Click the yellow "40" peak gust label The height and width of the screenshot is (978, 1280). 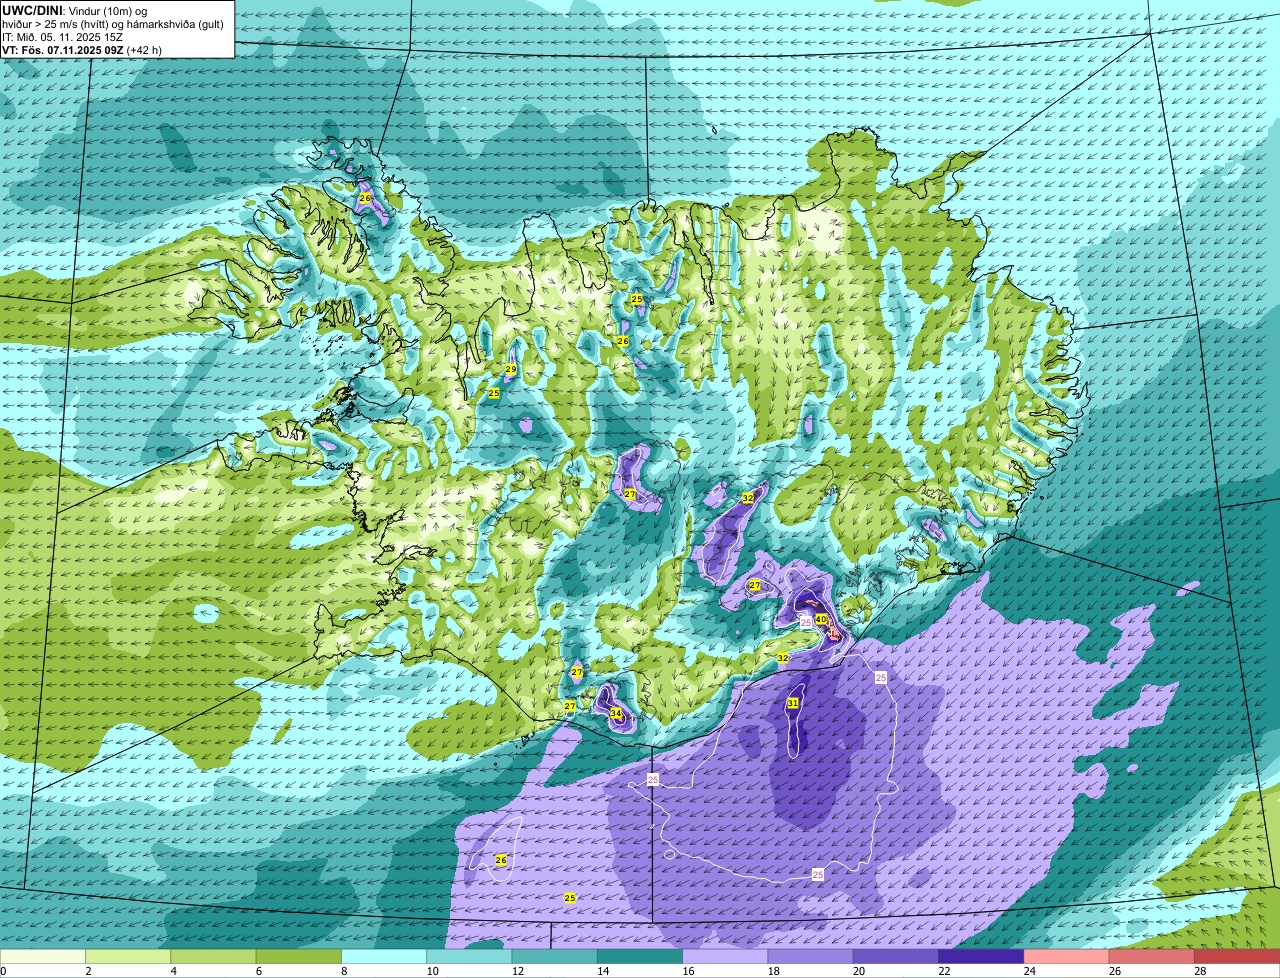pyautogui.click(x=821, y=619)
